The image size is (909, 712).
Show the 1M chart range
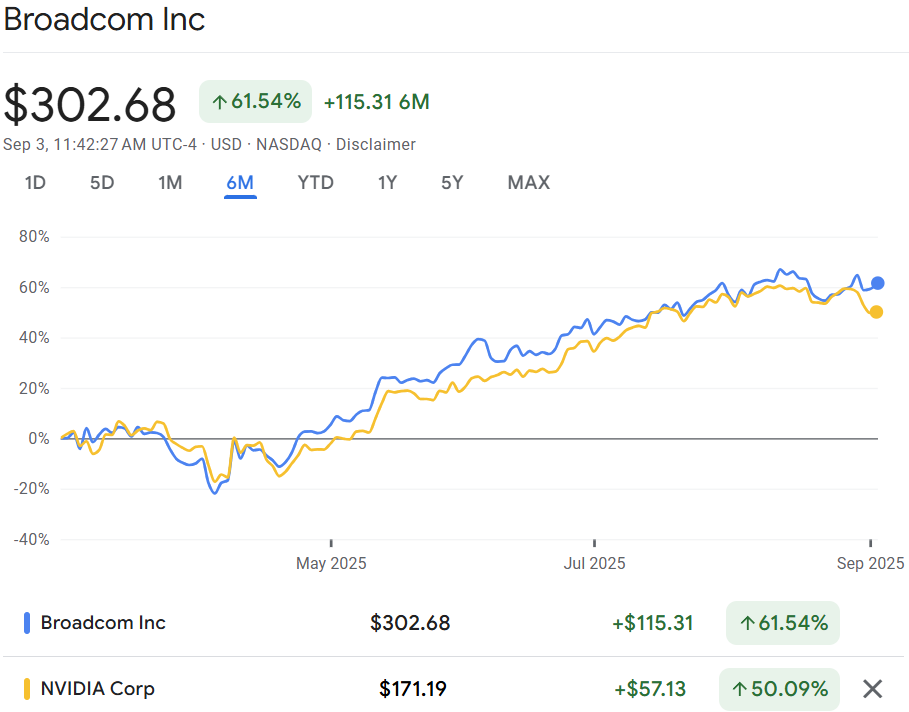(x=170, y=182)
